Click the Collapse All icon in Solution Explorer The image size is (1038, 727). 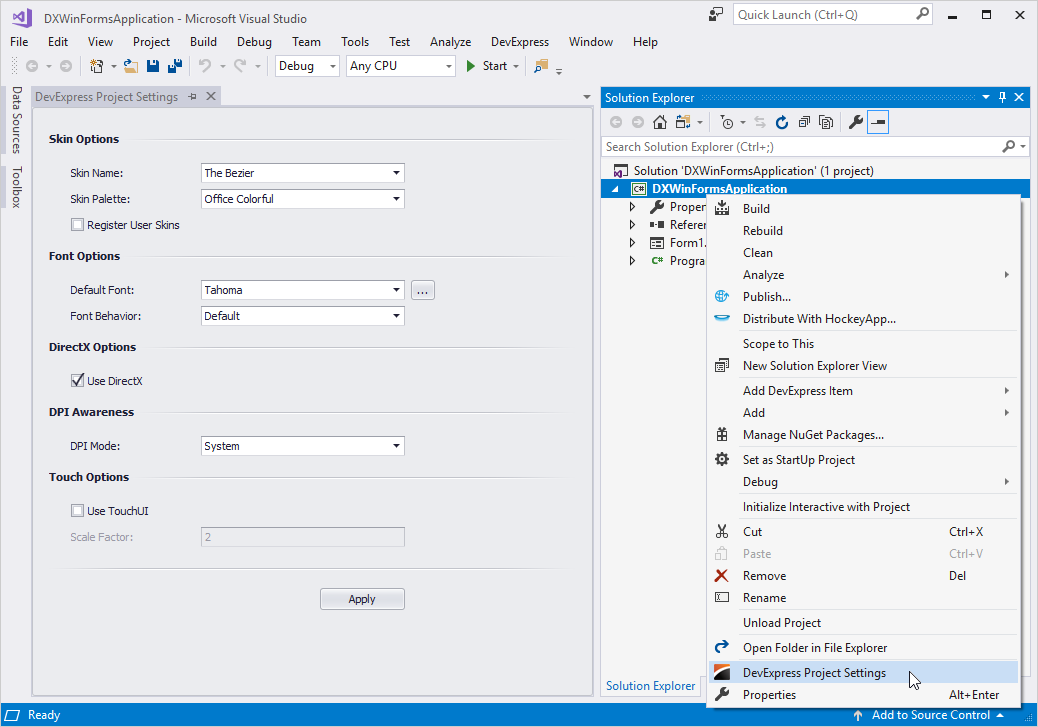click(x=804, y=122)
